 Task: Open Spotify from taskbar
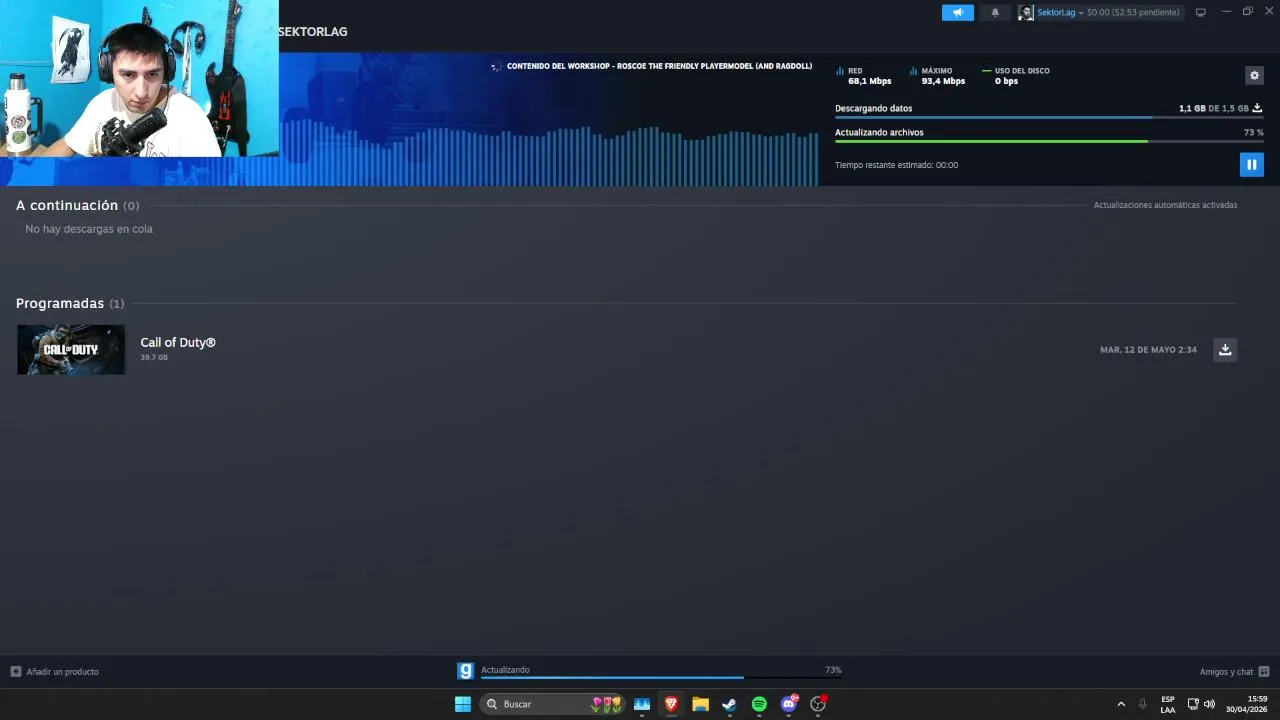coord(759,704)
